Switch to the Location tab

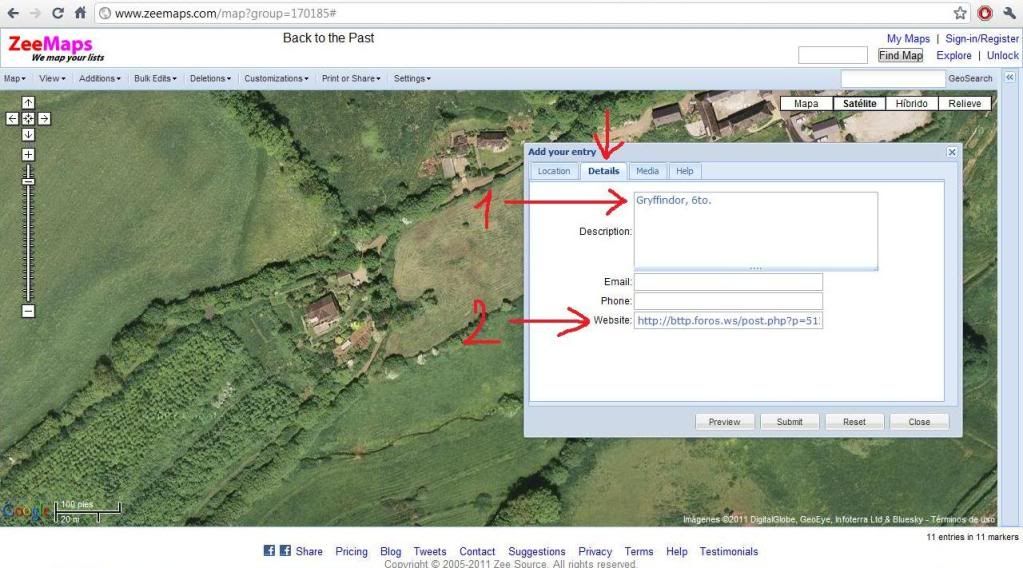coord(554,171)
